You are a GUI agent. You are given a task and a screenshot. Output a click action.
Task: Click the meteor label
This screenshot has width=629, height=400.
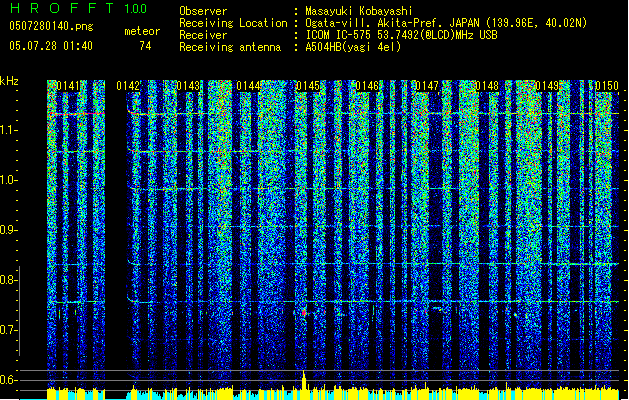coord(142,31)
